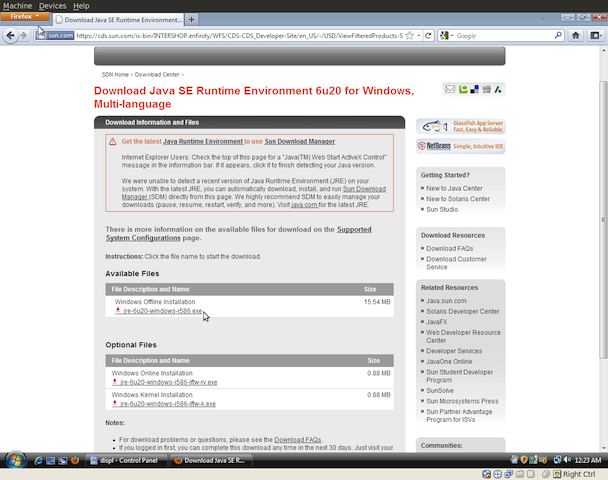Click the sun.com site identity badge

[x=55, y=36]
